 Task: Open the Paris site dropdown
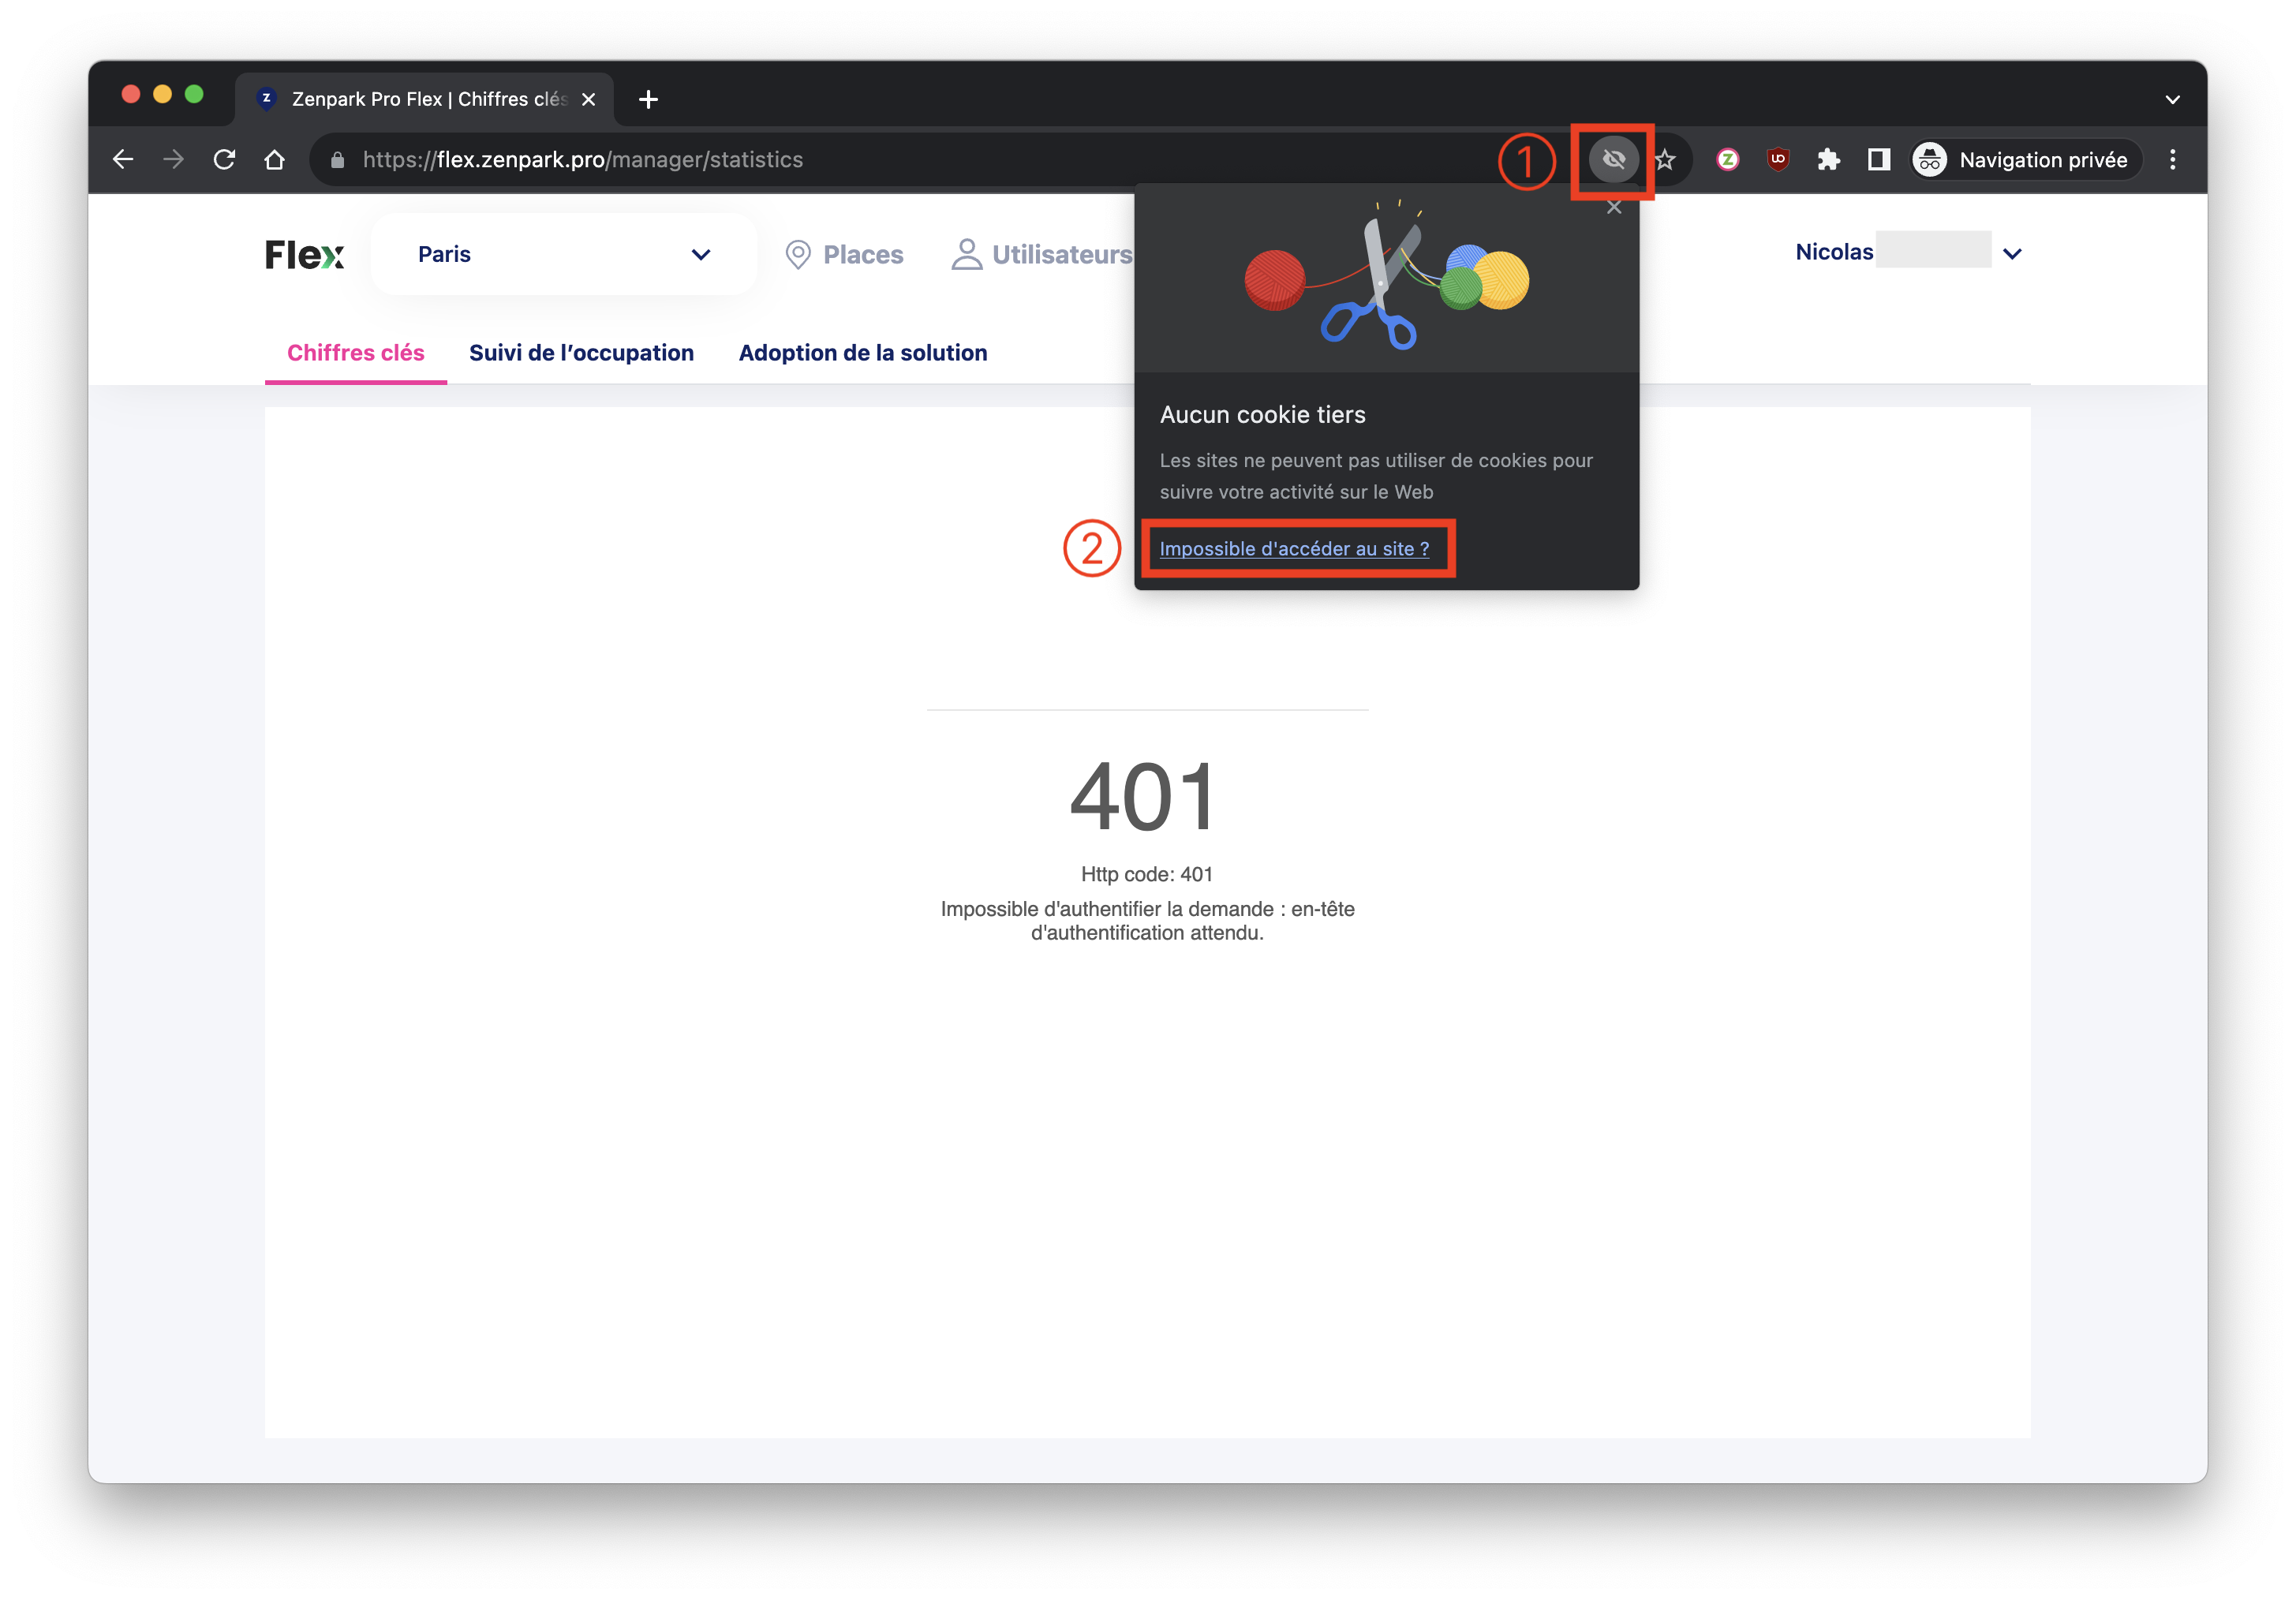point(564,254)
